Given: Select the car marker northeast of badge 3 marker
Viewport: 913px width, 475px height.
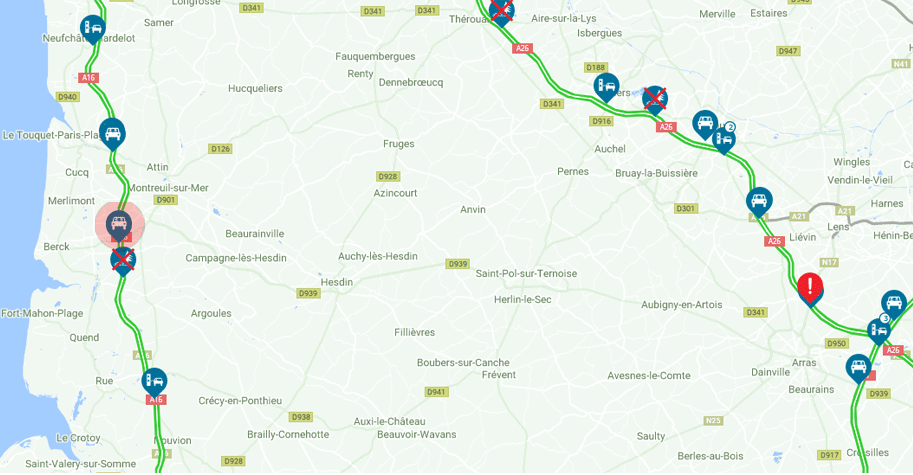Looking at the screenshot, I should (x=894, y=304).
